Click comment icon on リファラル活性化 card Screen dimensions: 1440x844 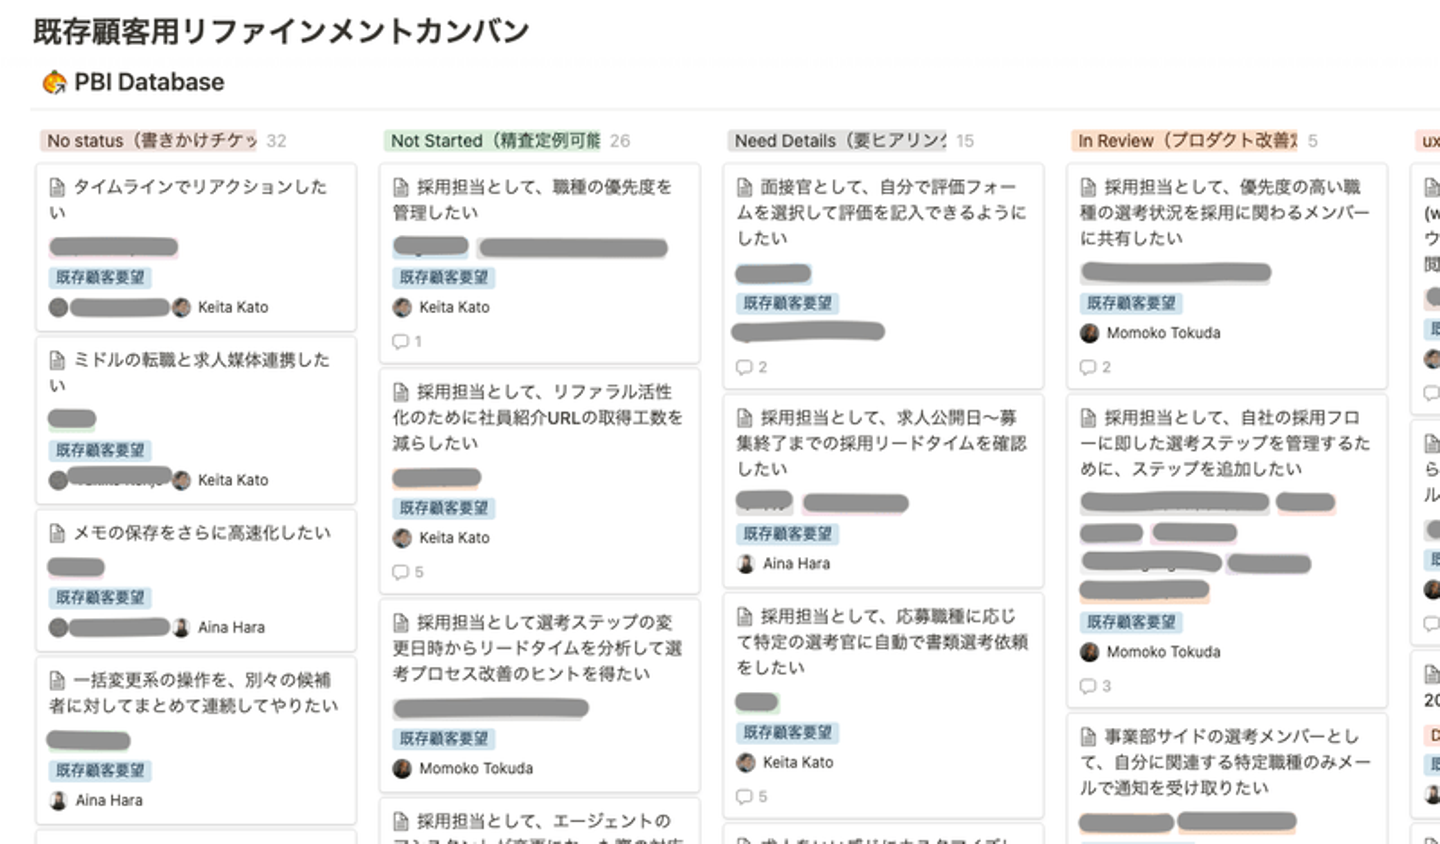click(400, 572)
